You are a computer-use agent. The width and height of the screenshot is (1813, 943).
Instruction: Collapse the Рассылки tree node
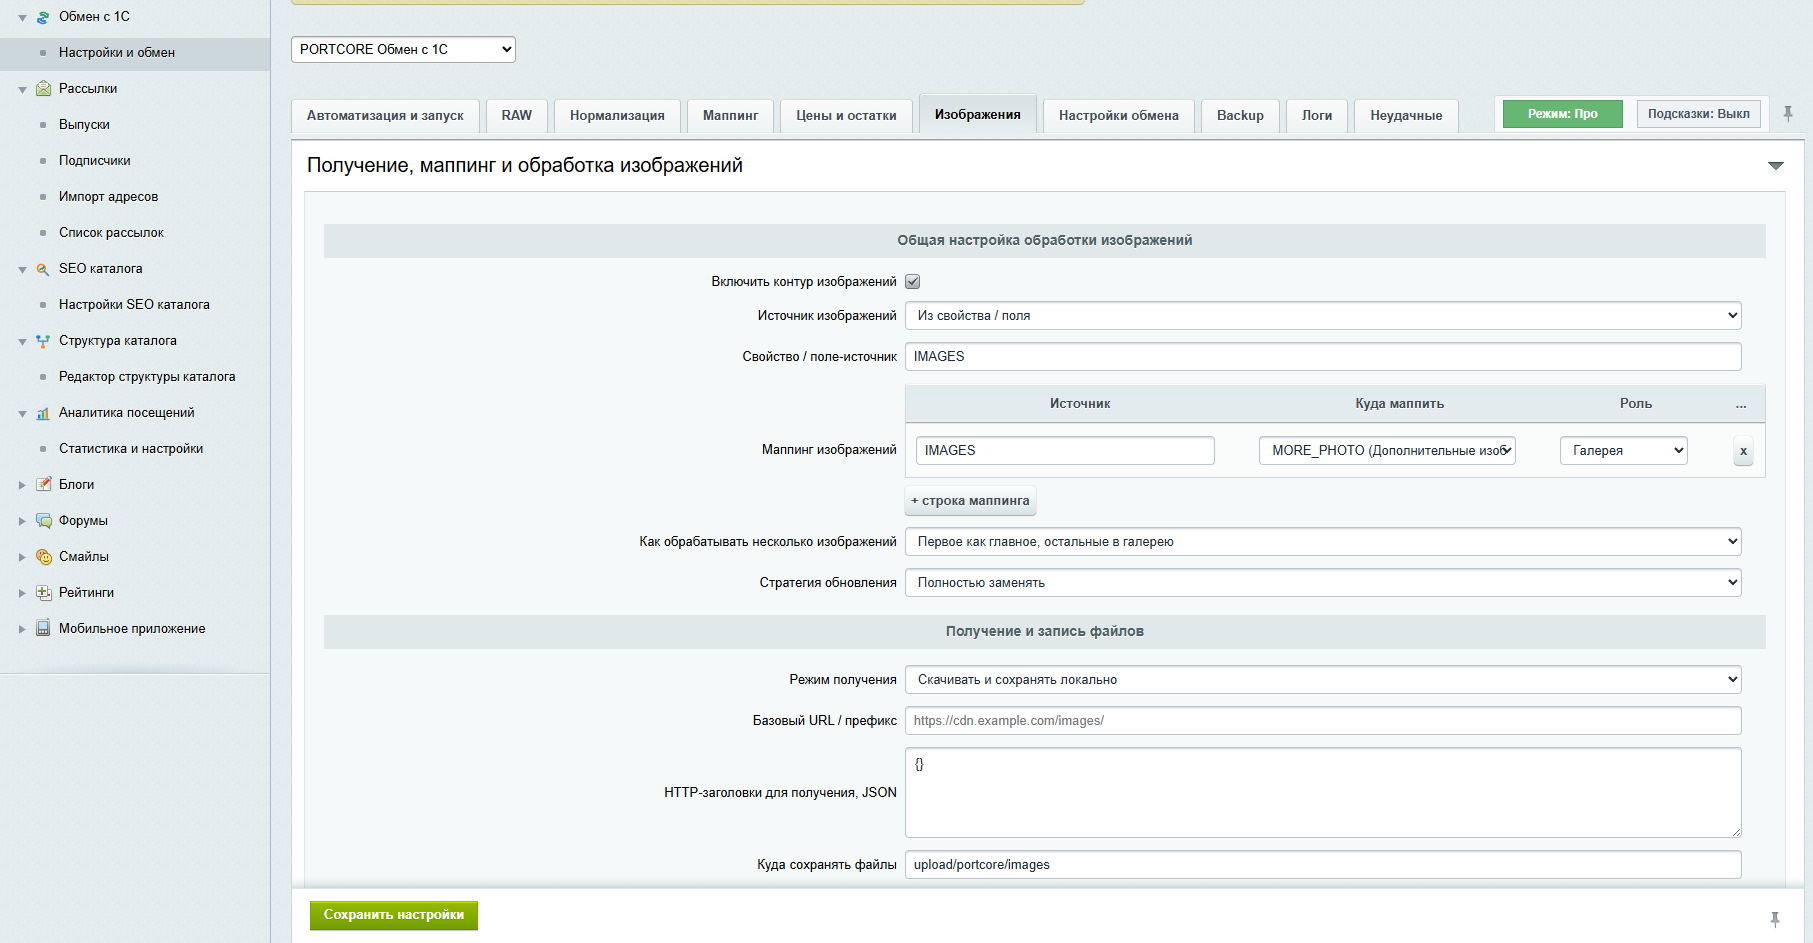[22, 90]
